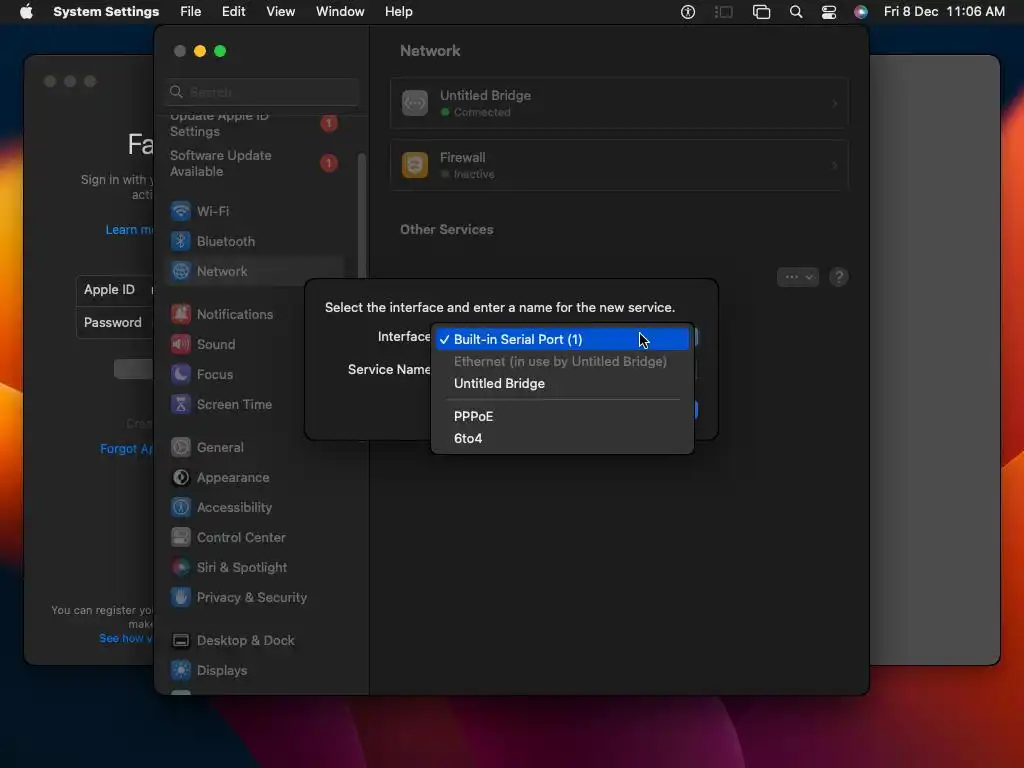1024x768 pixels.
Task: Open the Sound speaker icon
Action: pos(180,344)
